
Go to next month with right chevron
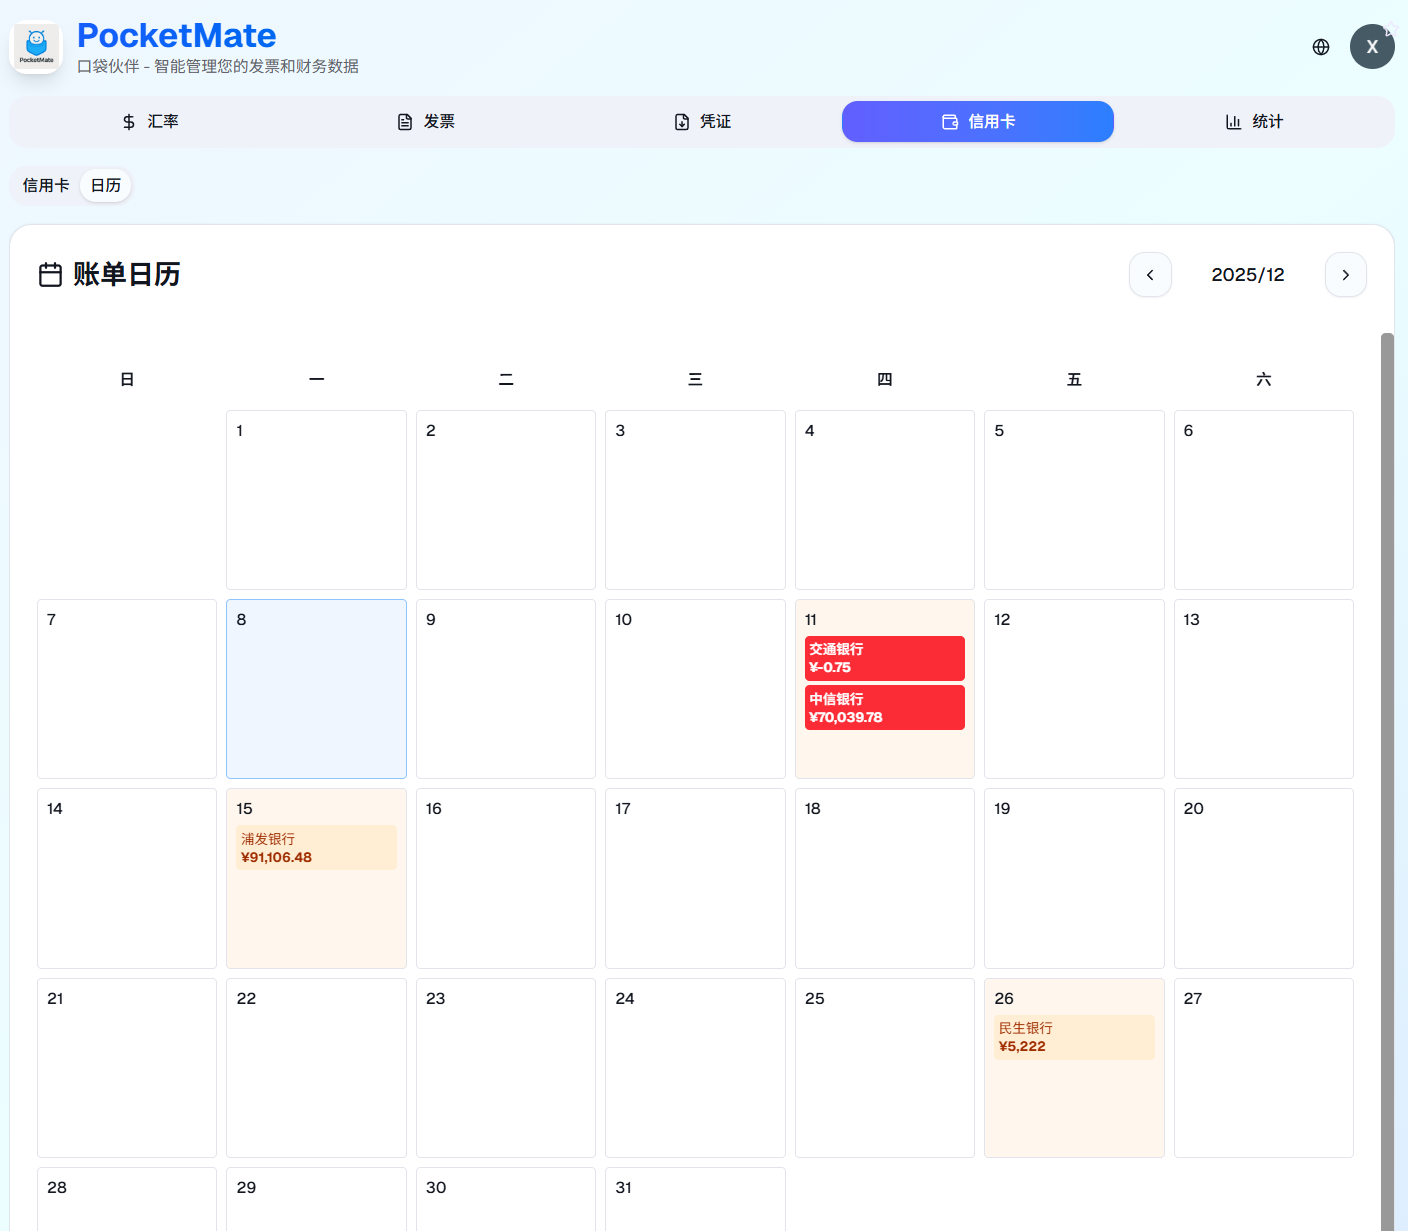[1345, 274]
